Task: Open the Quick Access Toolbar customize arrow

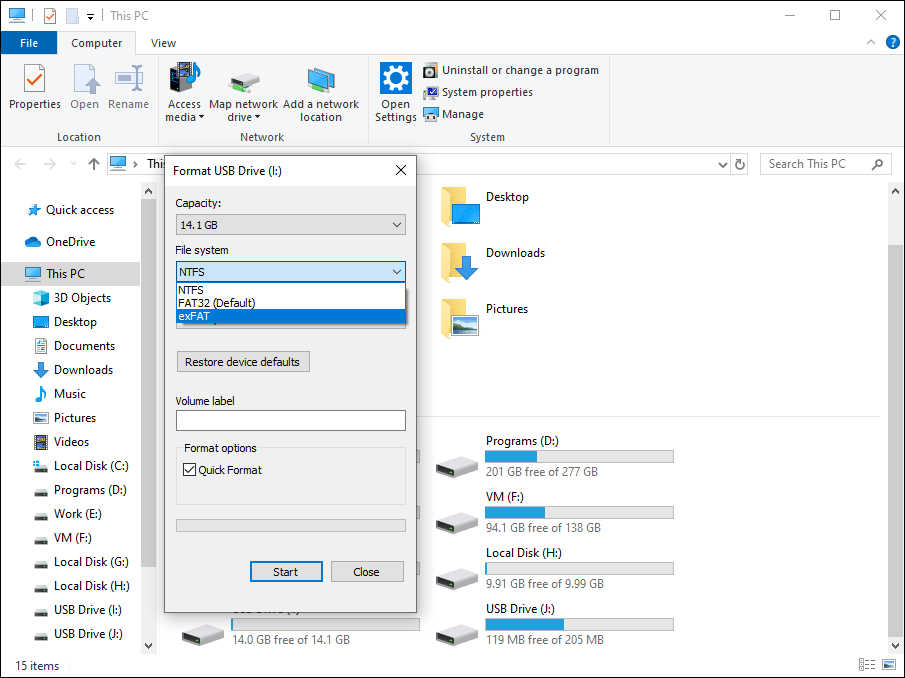Action: [91, 17]
